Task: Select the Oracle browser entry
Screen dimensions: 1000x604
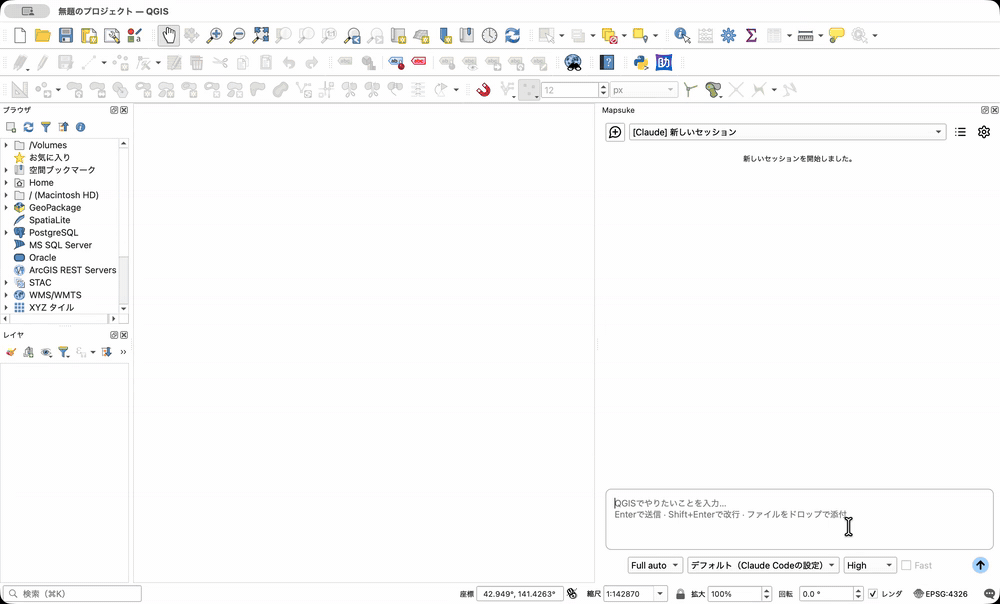Action: 43,258
